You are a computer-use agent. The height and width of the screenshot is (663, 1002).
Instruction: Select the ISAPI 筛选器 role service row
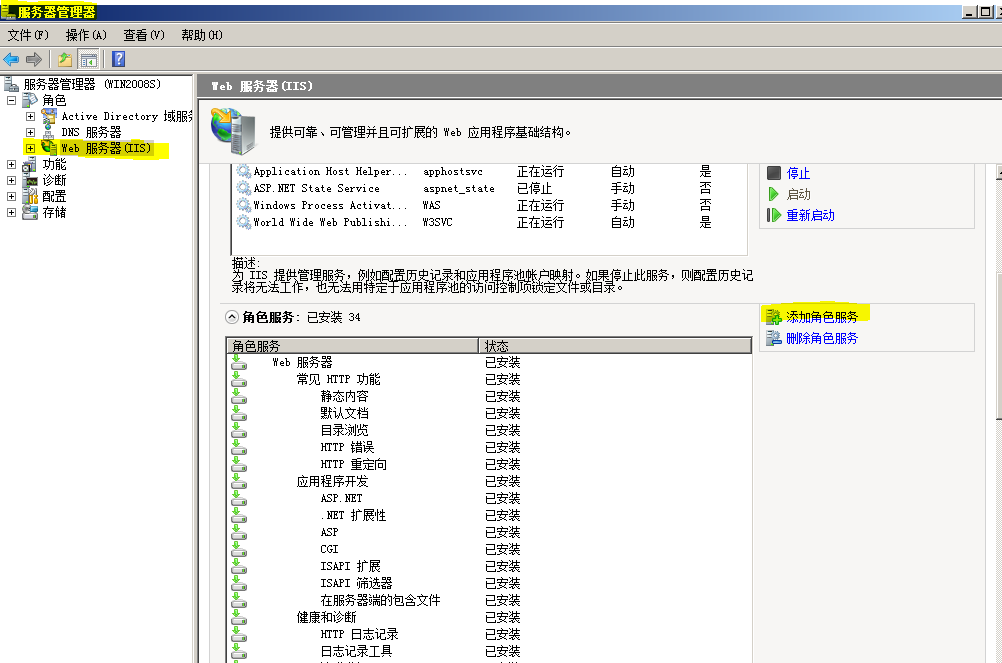(x=489, y=583)
